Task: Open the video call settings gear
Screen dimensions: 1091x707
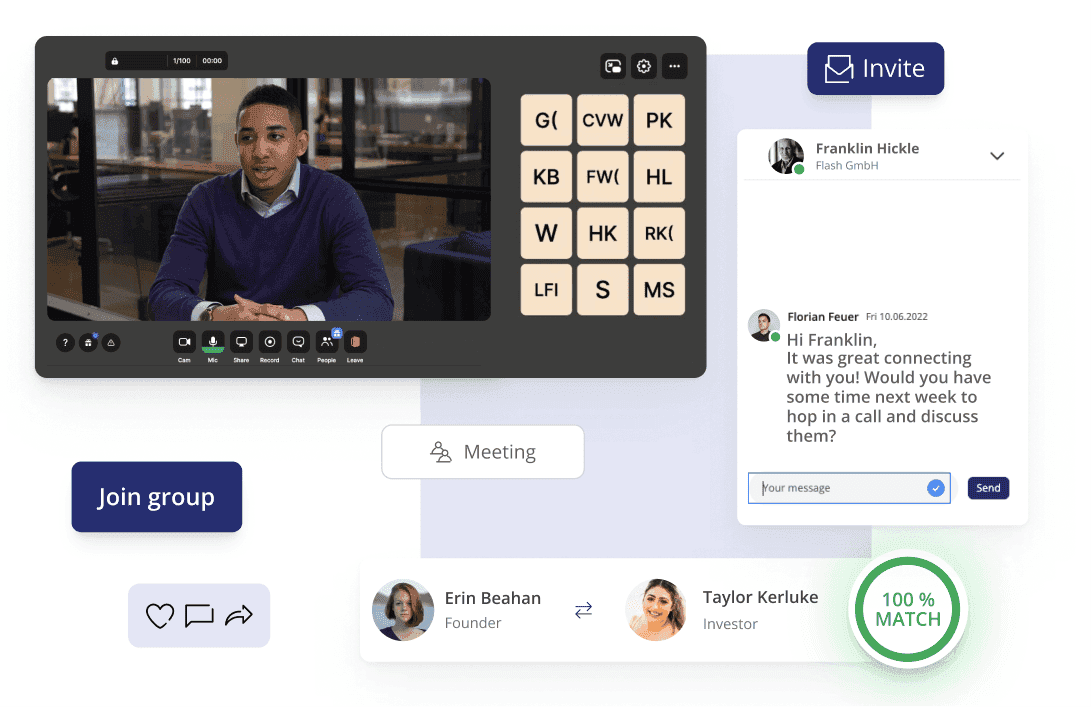Action: click(x=644, y=67)
